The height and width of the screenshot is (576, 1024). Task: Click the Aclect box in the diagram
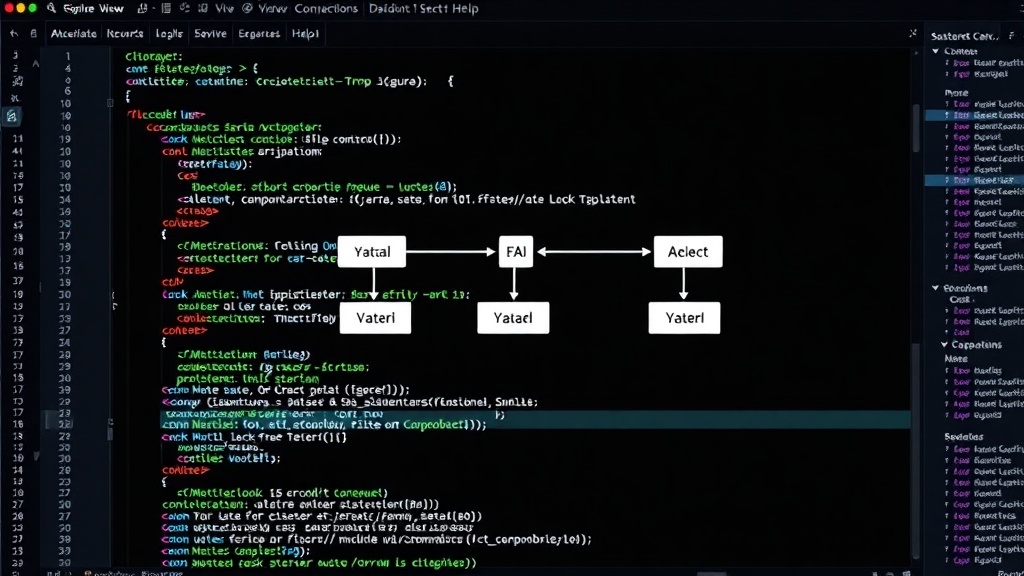[688, 251]
